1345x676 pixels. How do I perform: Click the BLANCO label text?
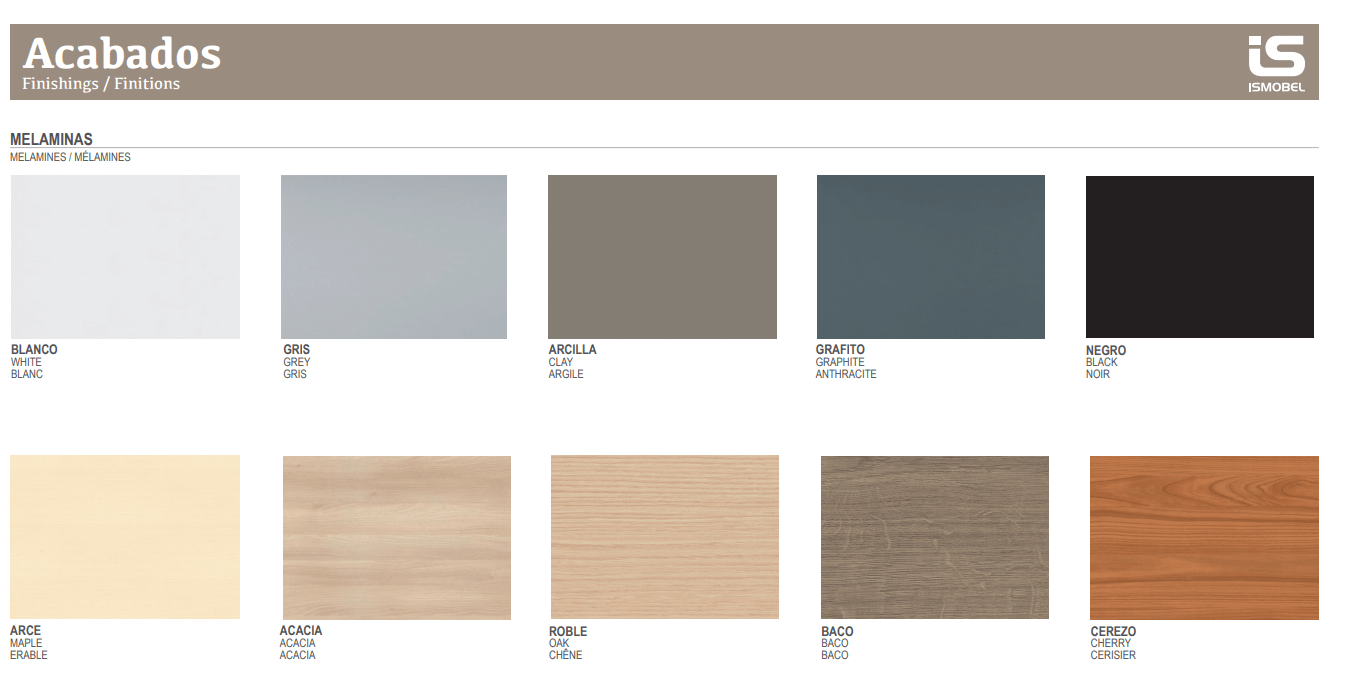coord(34,350)
